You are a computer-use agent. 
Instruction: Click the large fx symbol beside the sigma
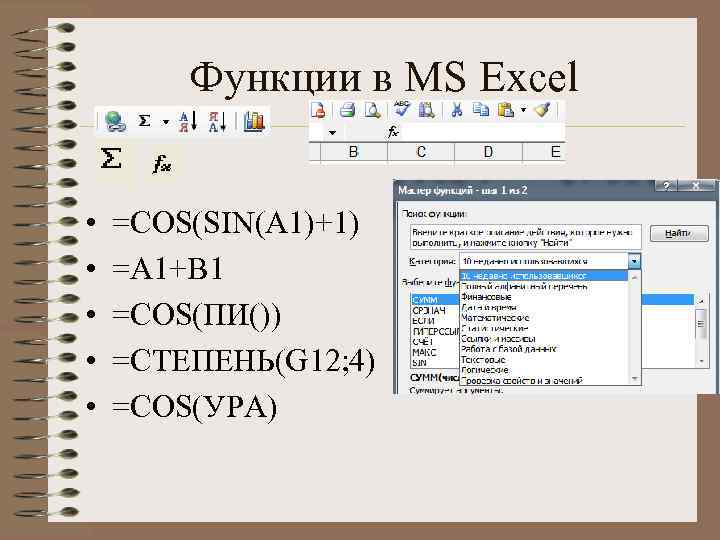[x=162, y=163]
